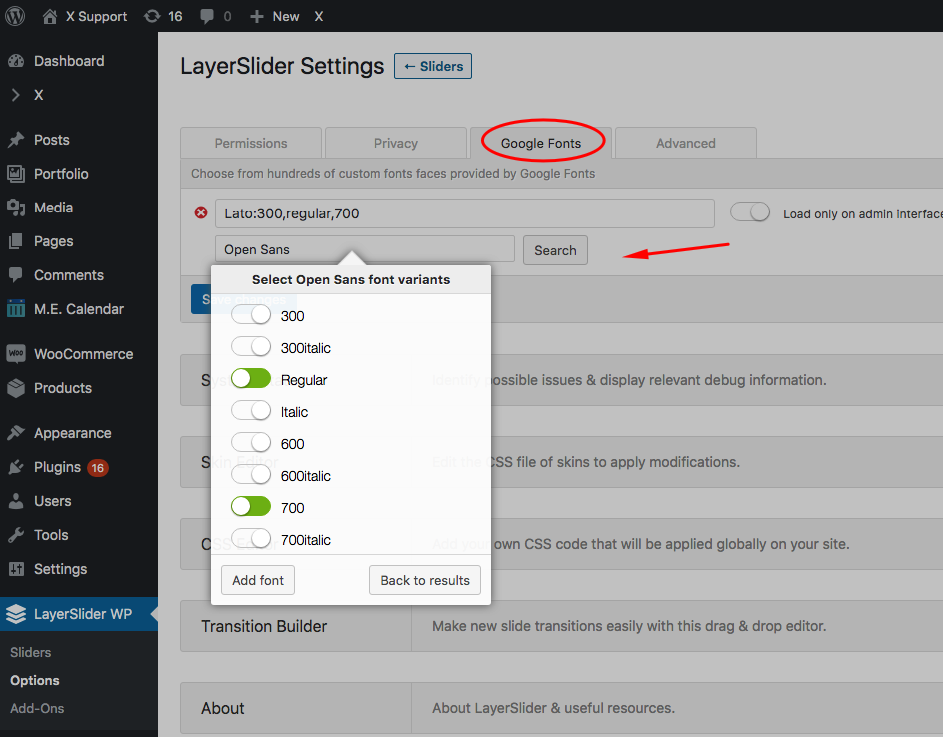Click the updates refresh icon showing 16

pyautogui.click(x=152, y=16)
